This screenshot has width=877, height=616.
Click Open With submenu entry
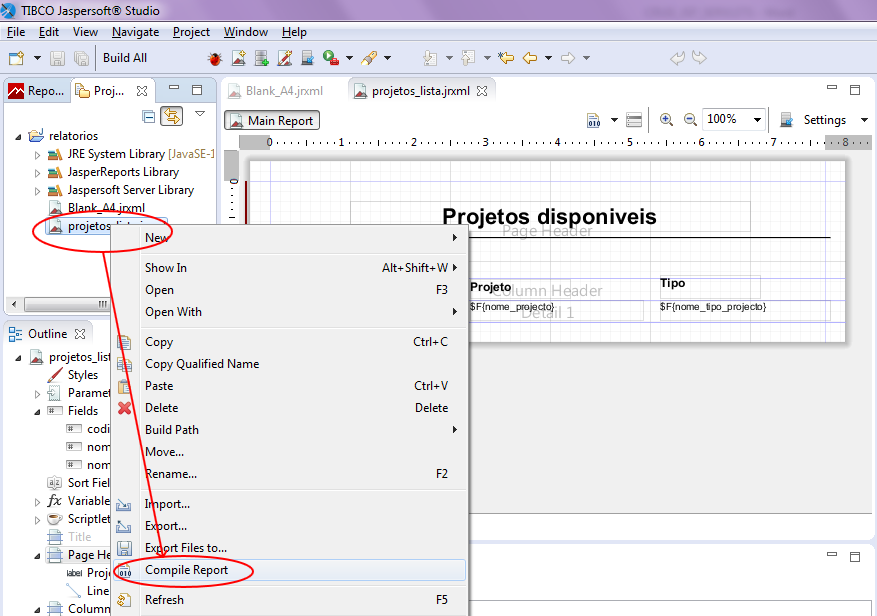pyautogui.click(x=290, y=312)
